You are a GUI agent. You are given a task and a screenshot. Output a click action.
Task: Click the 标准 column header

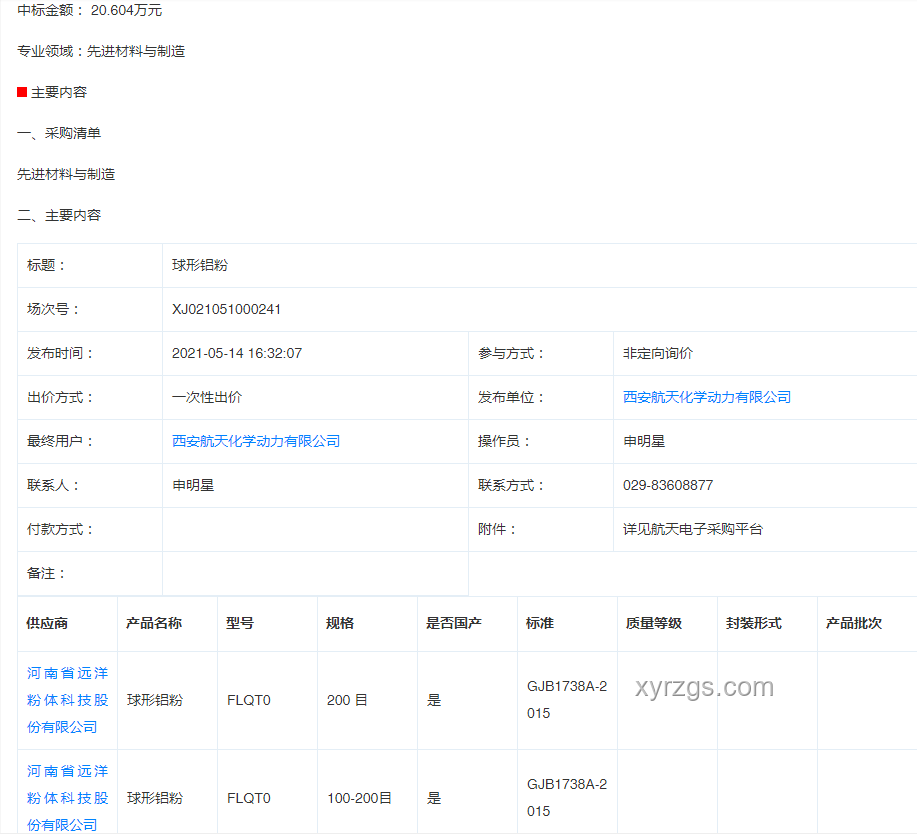540,623
